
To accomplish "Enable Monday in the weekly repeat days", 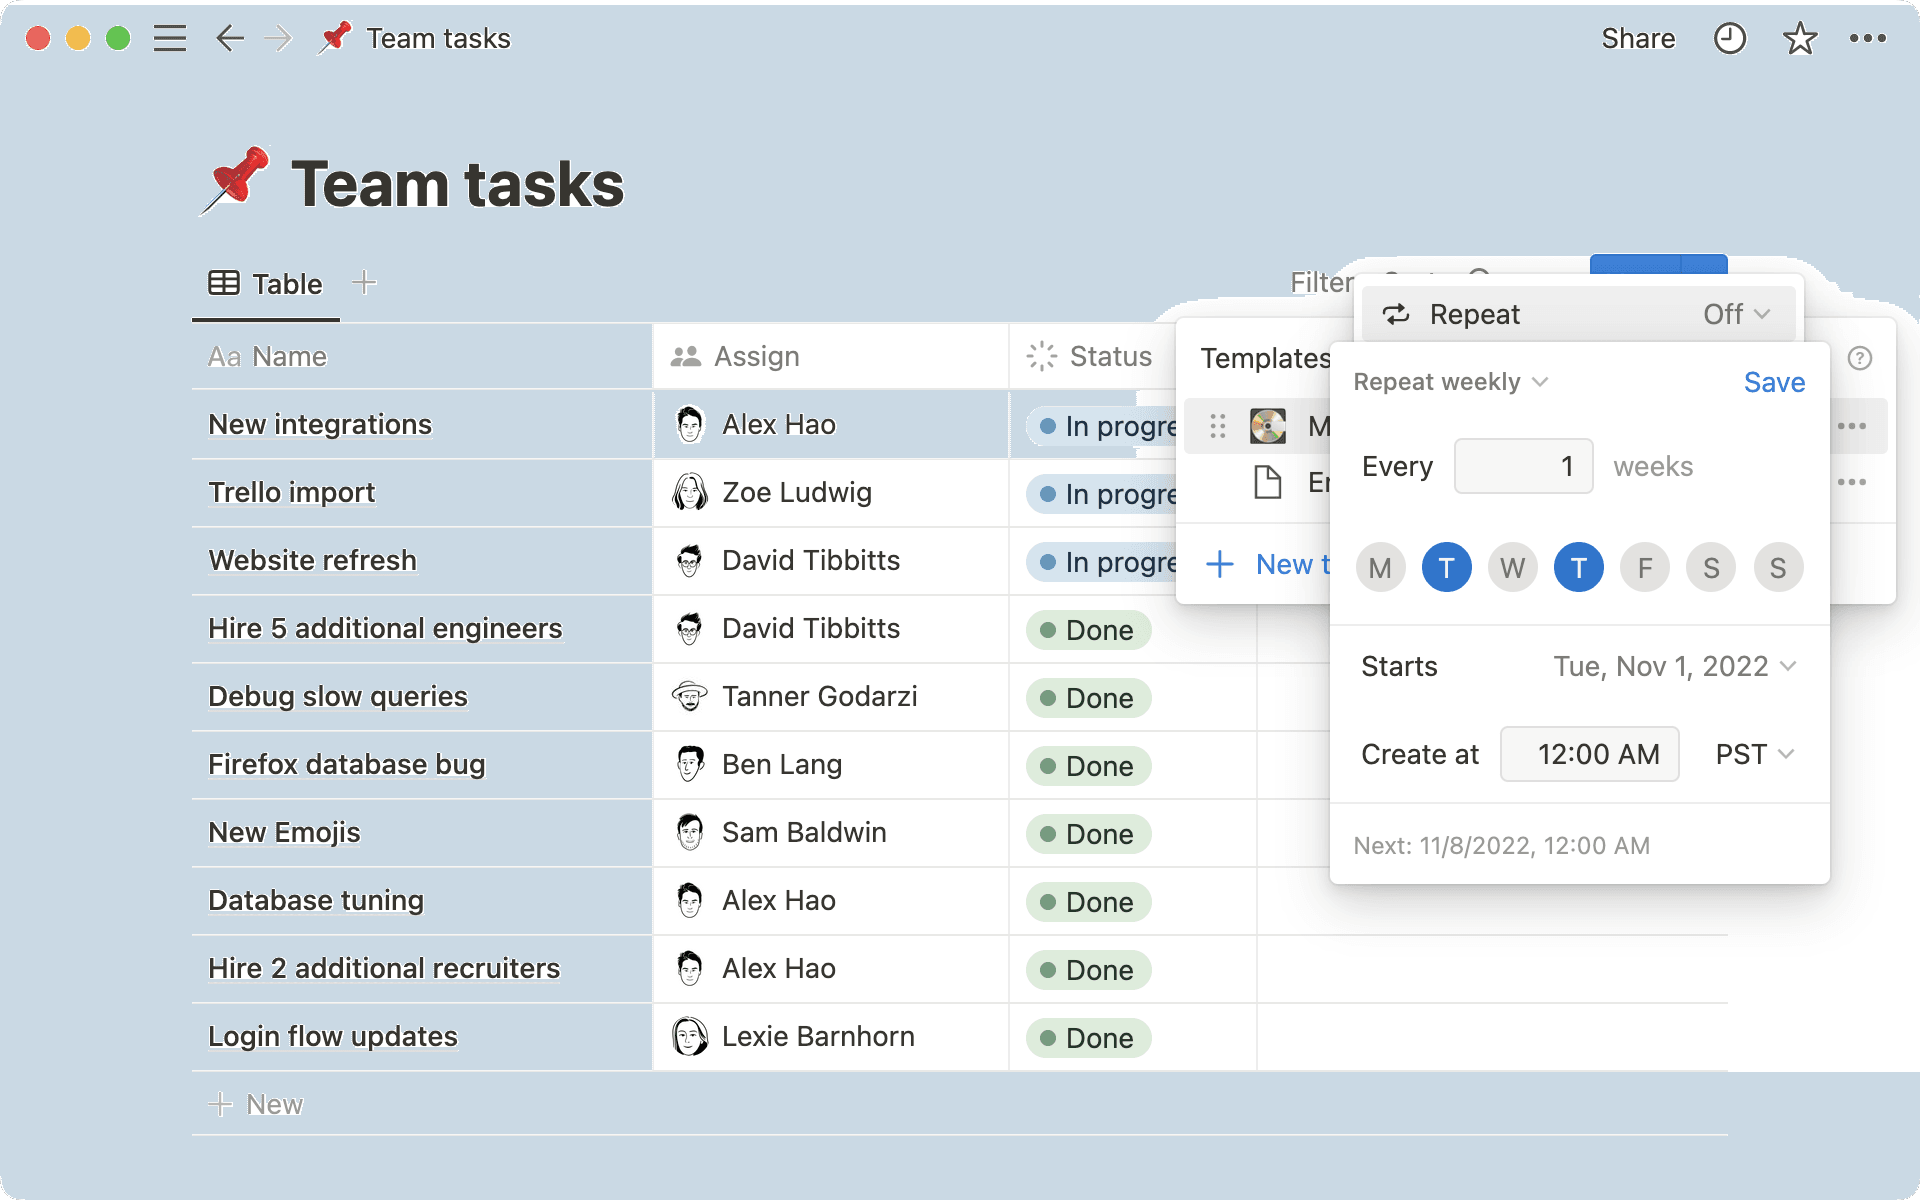I will point(1380,567).
